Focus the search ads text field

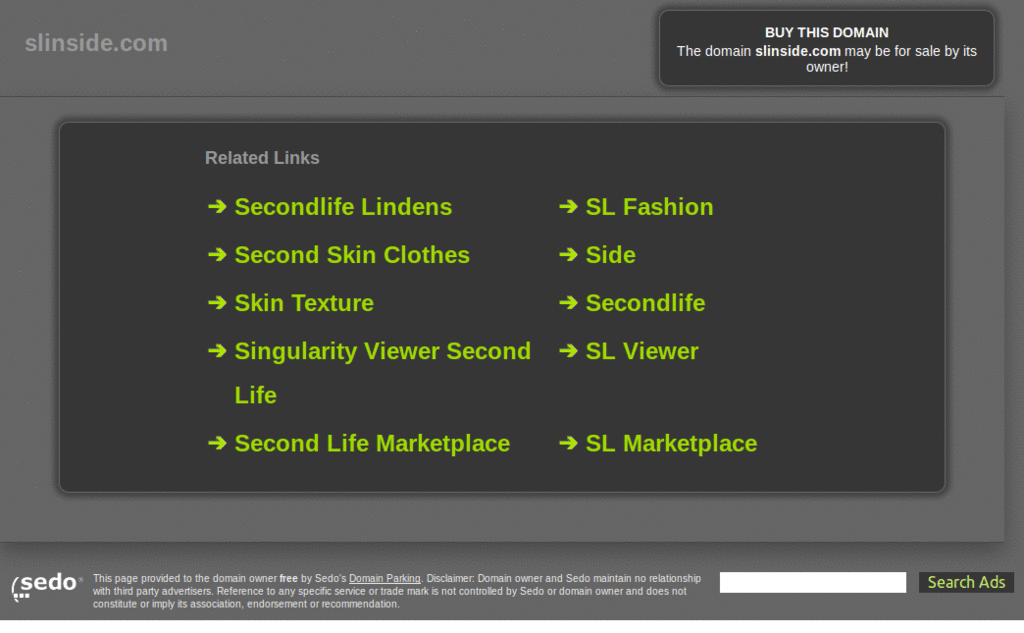[812, 582]
